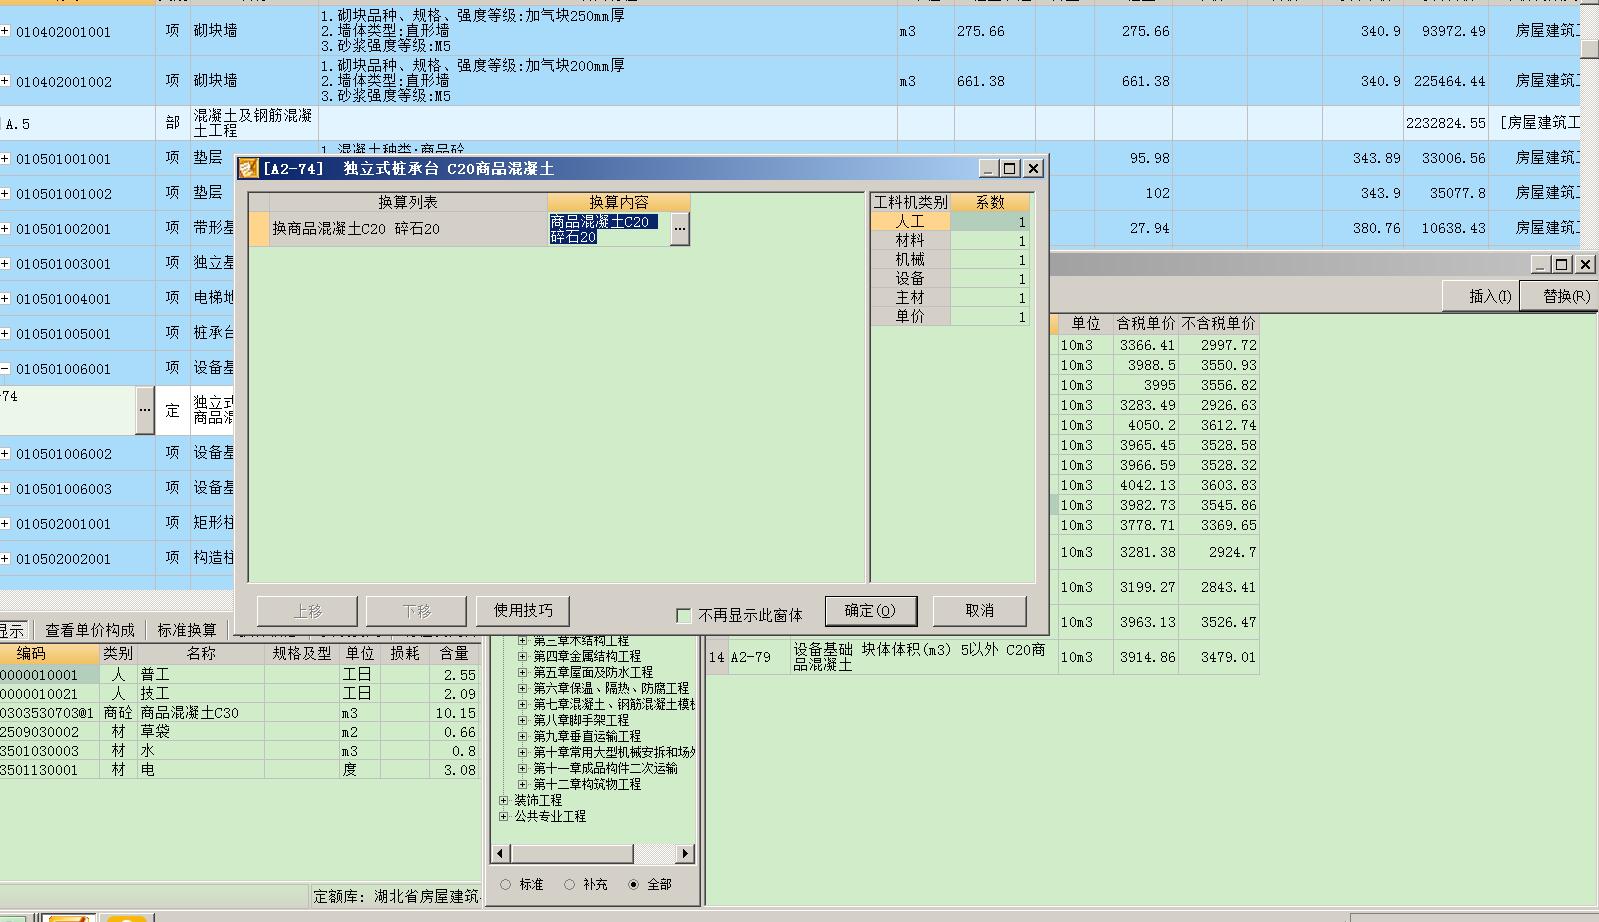This screenshot has width=1599, height=922.
Task: Expand tree node 第八章脚手架工程
Action: click(522, 720)
